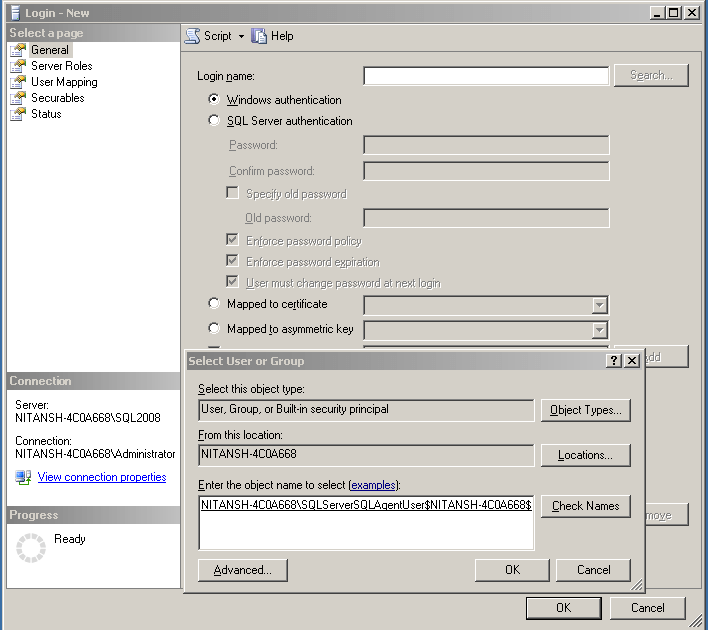Click the Server Roles page icon
The height and width of the screenshot is (630, 708).
point(18,66)
